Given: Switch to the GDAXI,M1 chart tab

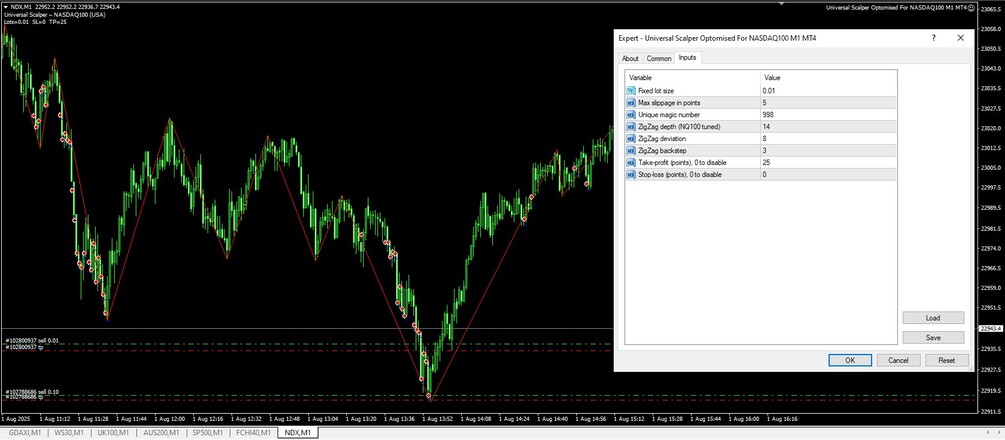Looking at the screenshot, I should [x=25, y=433].
